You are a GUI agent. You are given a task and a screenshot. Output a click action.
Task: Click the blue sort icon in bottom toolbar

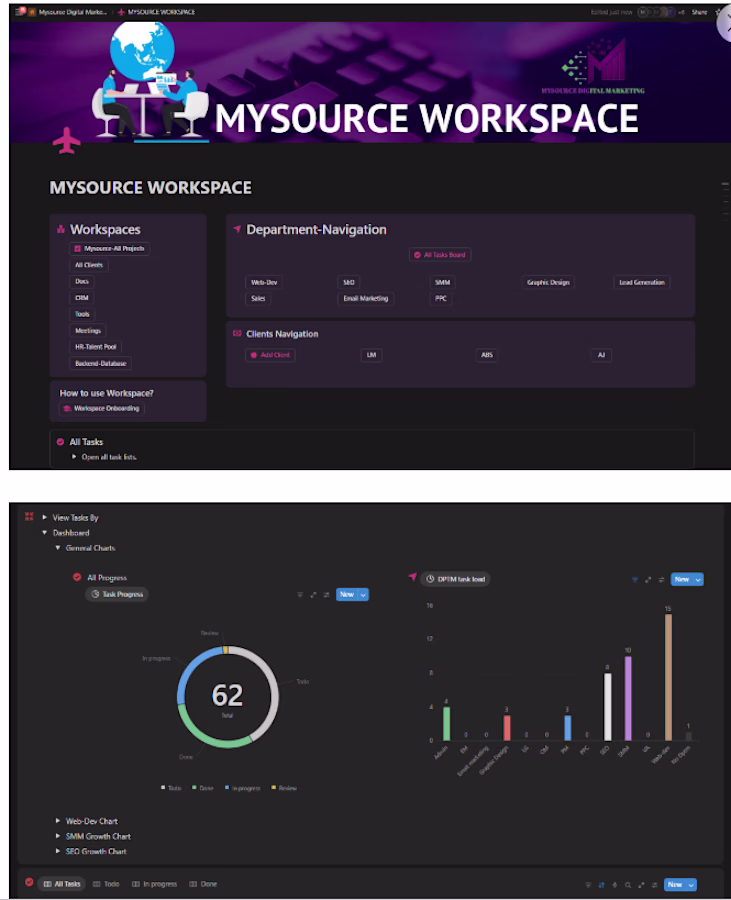(x=601, y=885)
